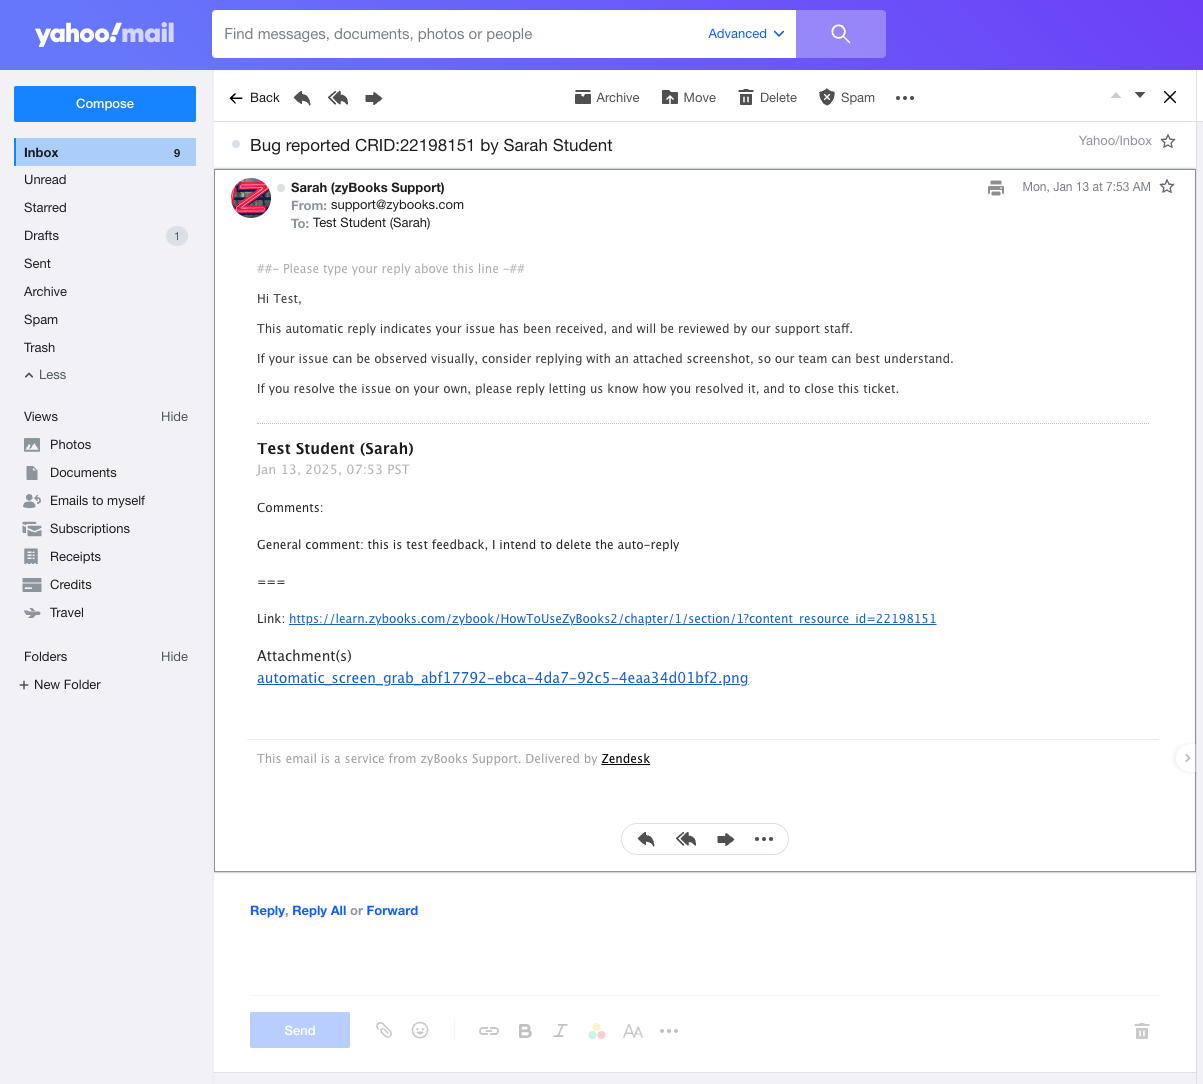1203x1084 pixels.
Task: Click the insert link icon in the reply toolbar
Action: (x=489, y=1031)
